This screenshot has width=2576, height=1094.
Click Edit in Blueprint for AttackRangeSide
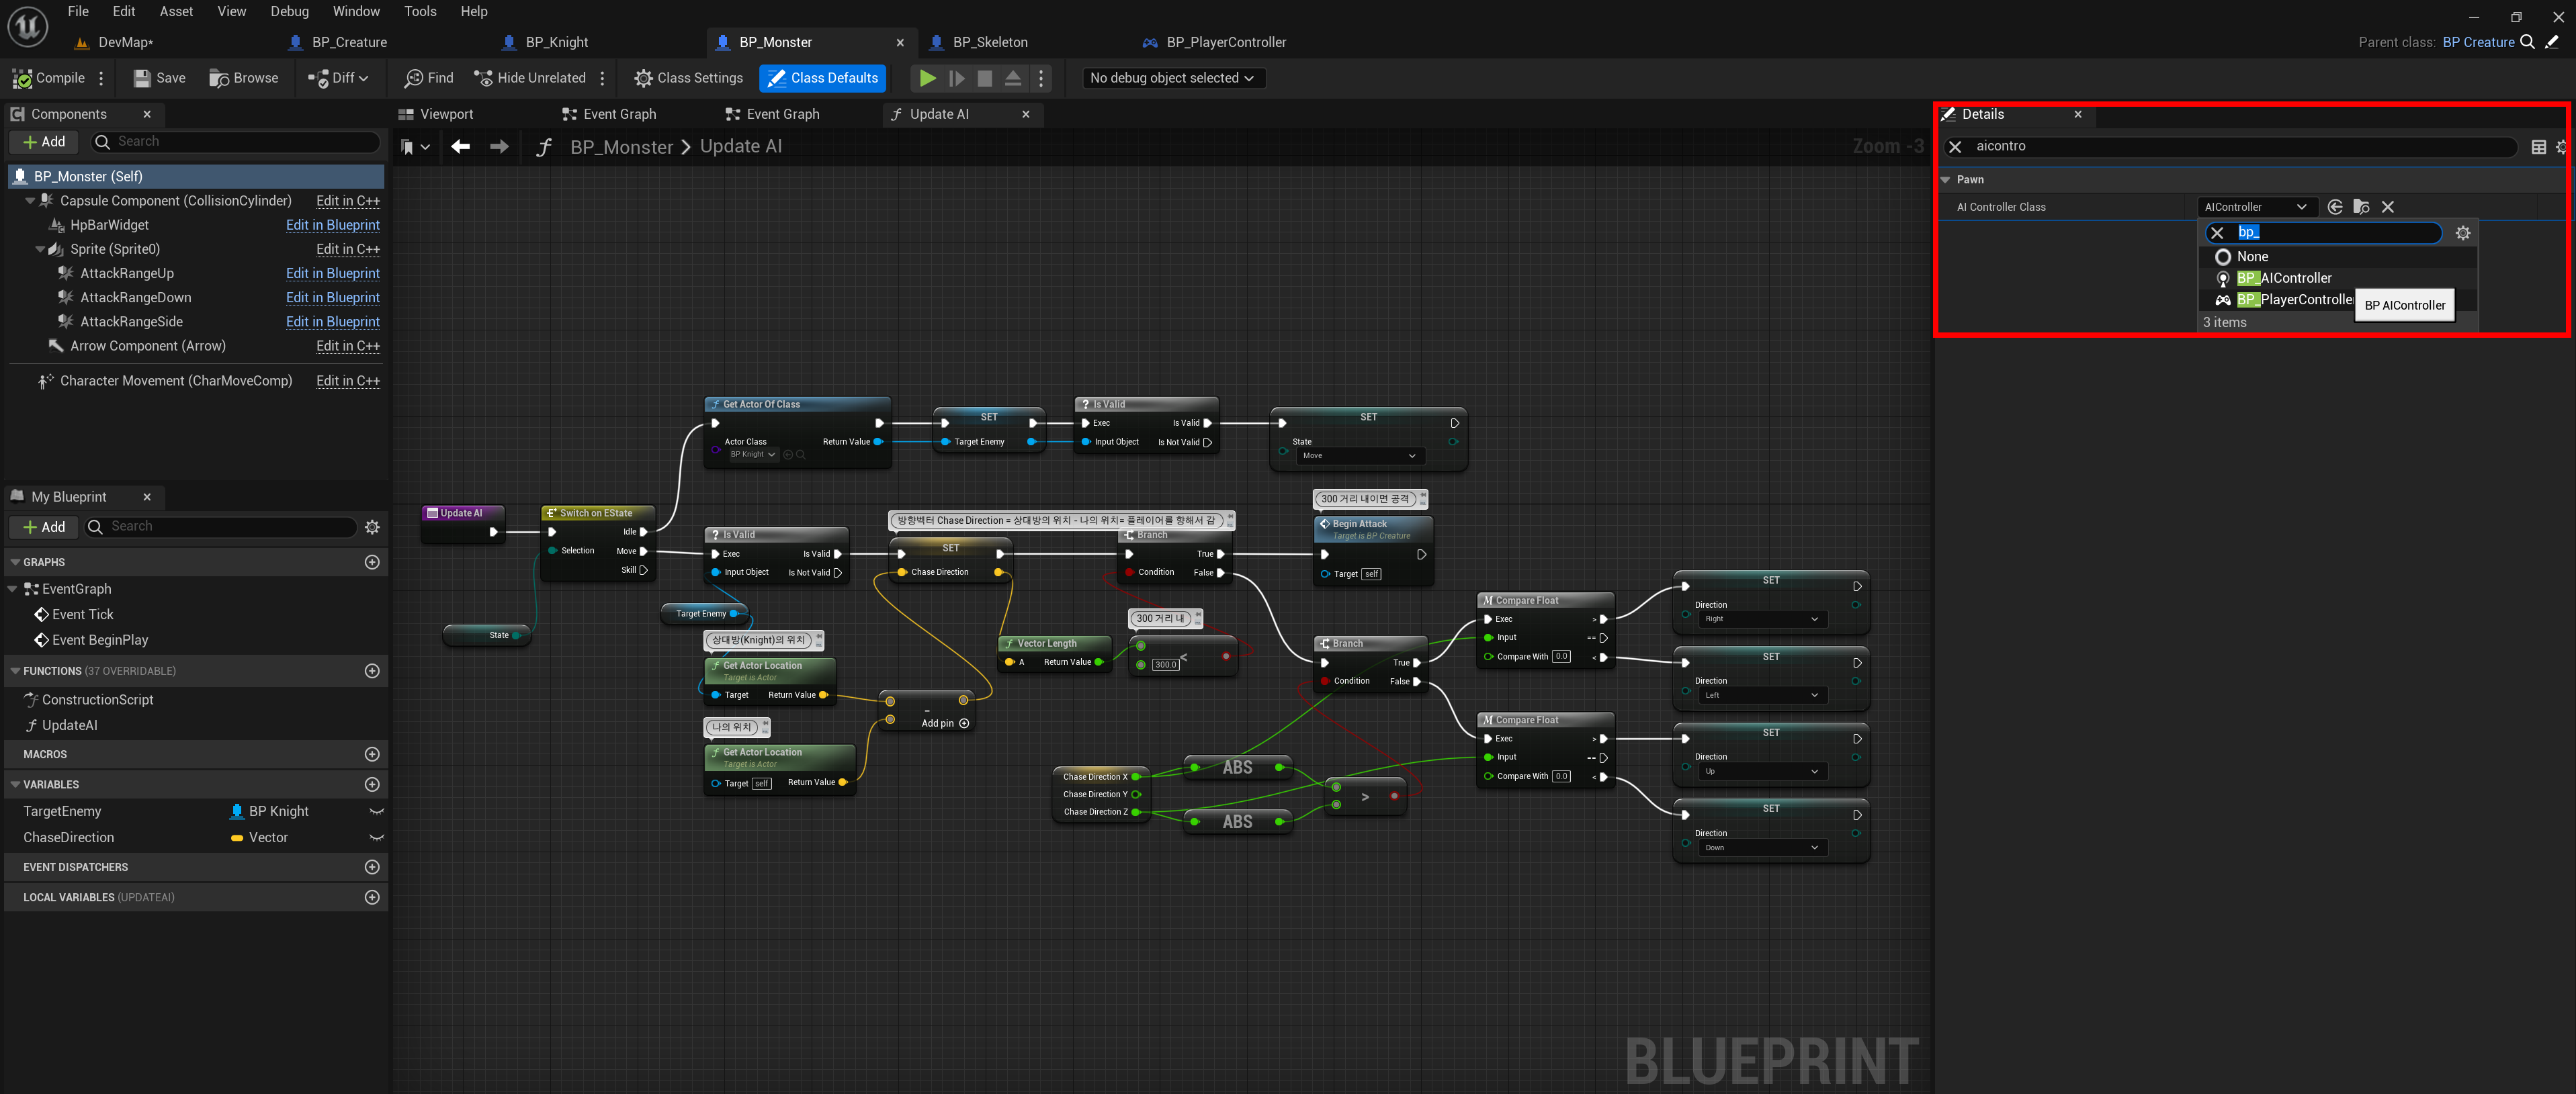click(333, 322)
